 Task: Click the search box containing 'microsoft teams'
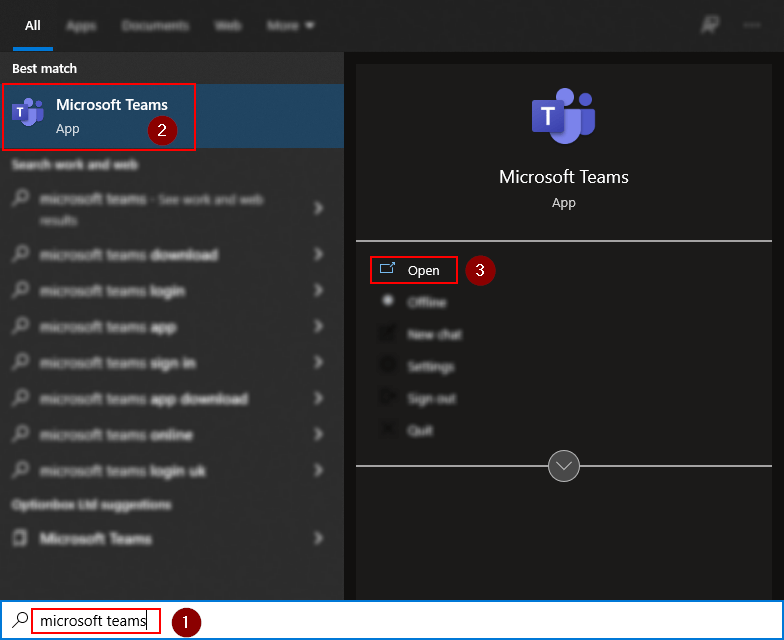coord(392,620)
